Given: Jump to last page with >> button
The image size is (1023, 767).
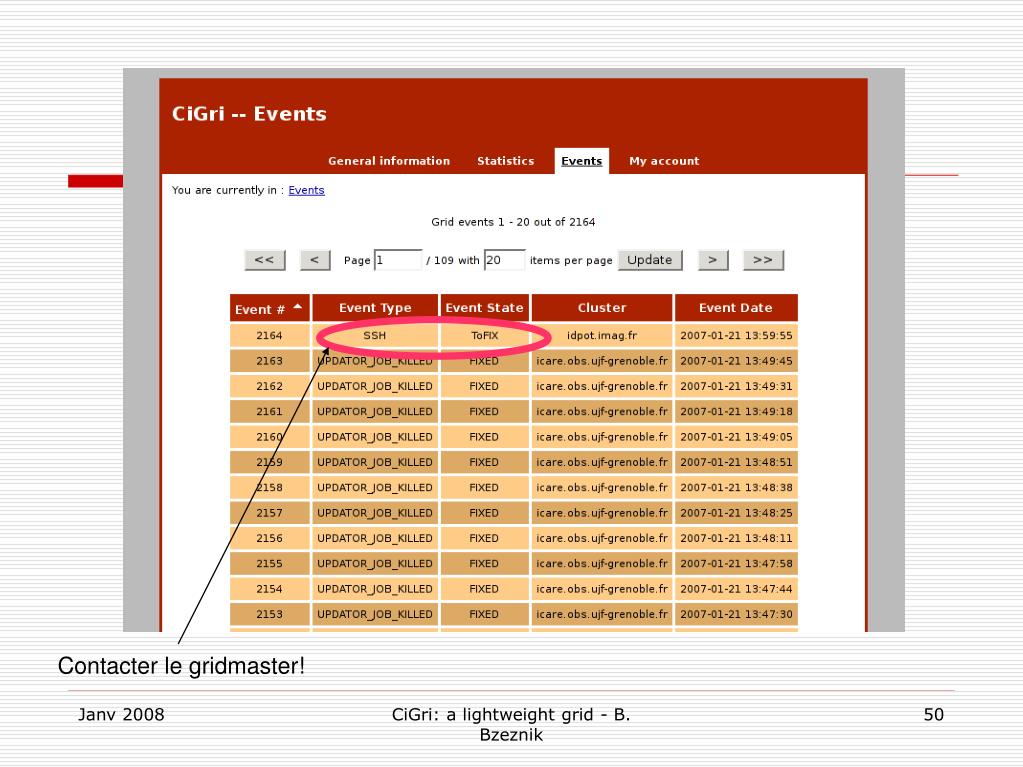Looking at the screenshot, I should point(763,260).
